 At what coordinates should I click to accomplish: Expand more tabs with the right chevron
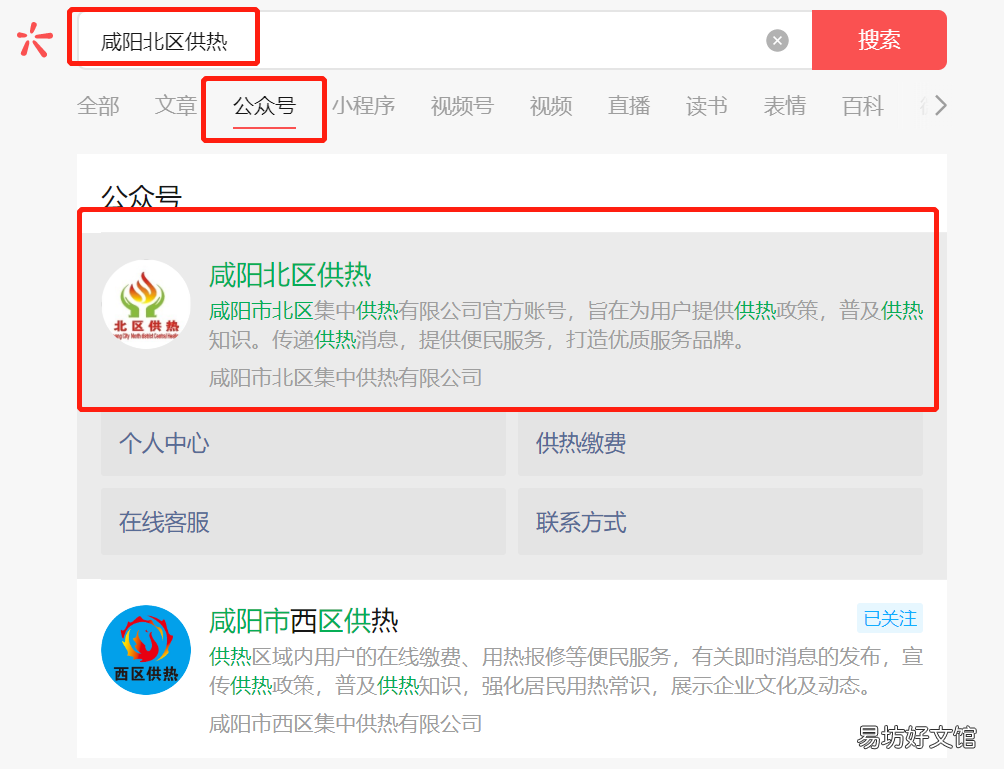pos(940,105)
